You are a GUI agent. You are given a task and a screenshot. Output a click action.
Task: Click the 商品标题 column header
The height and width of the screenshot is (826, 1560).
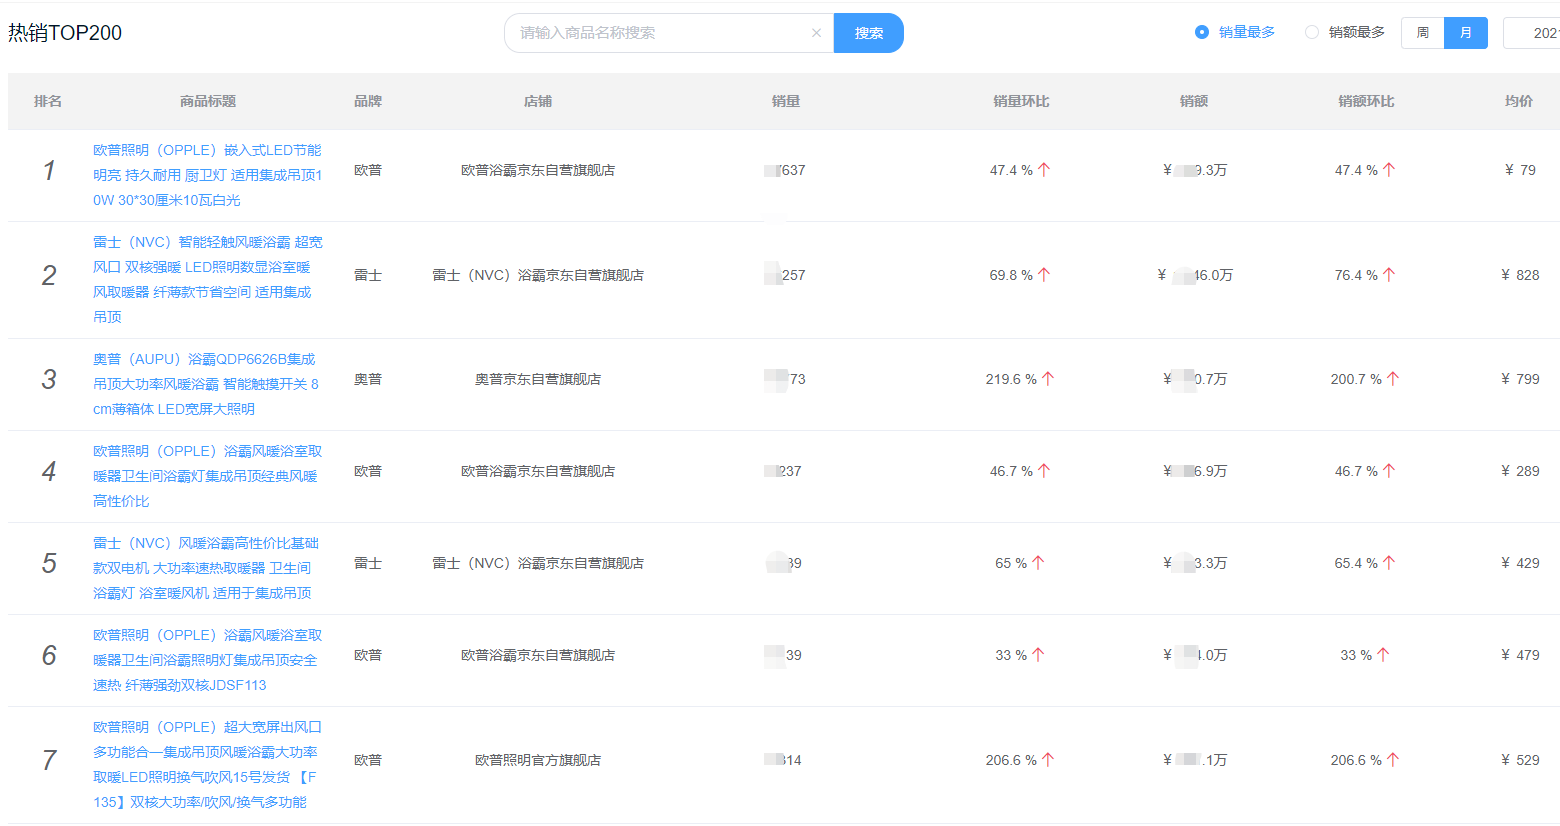click(x=208, y=101)
